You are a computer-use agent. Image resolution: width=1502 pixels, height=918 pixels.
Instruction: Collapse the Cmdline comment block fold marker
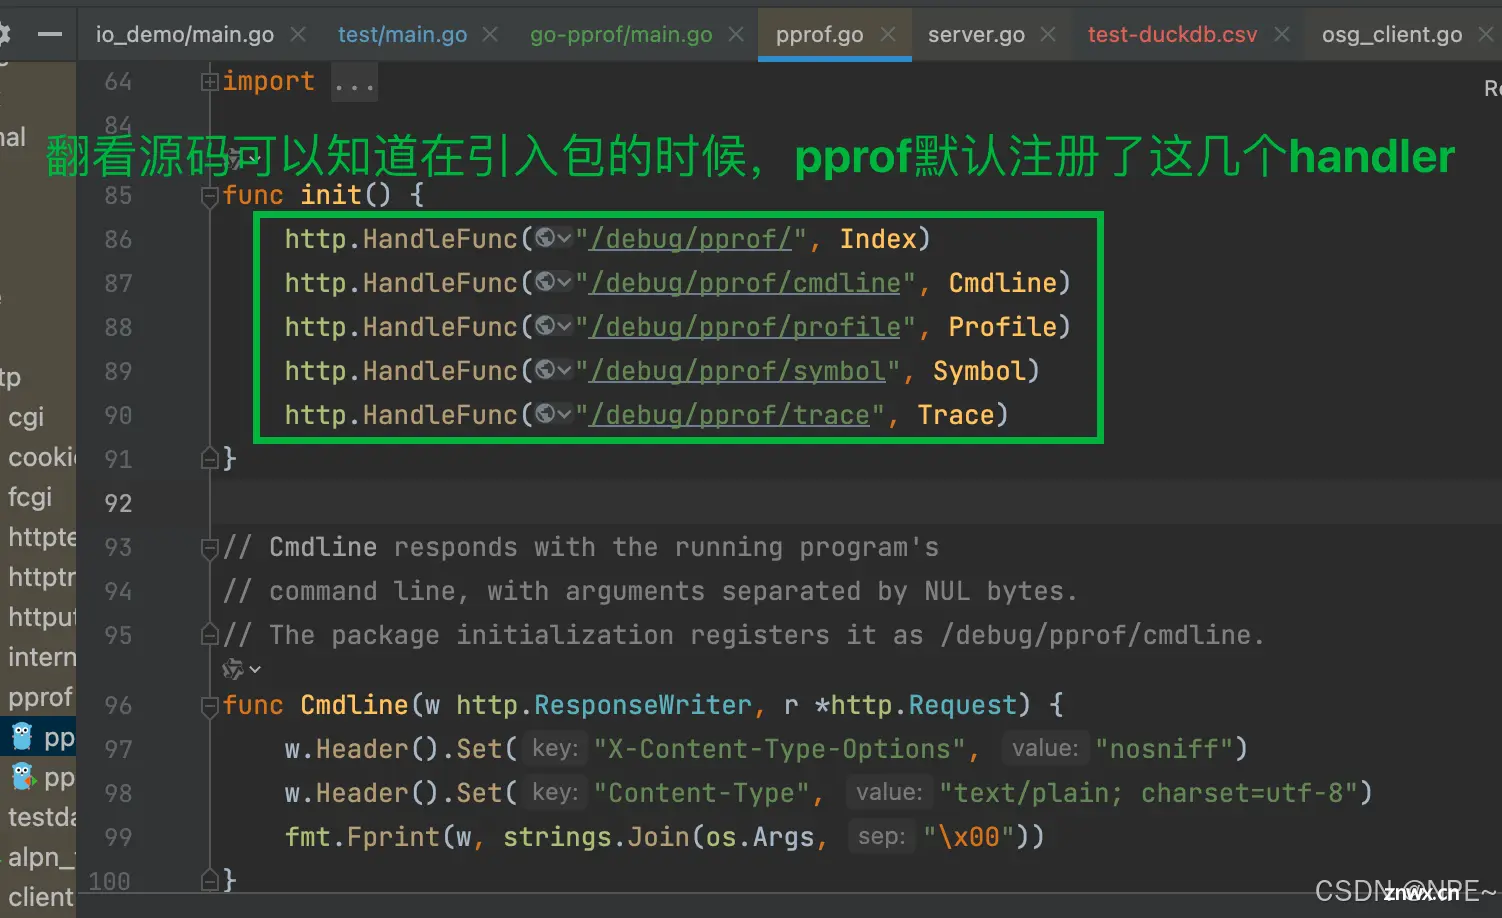coord(209,548)
